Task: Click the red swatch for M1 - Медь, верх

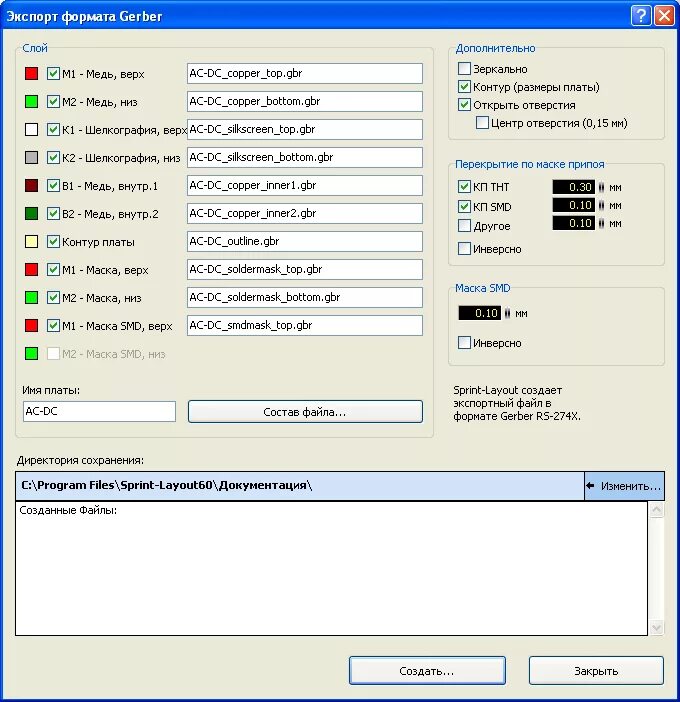Action: pyautogui.click(x=31, y=73)
